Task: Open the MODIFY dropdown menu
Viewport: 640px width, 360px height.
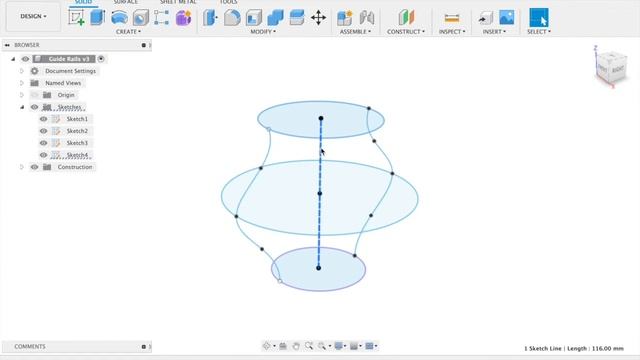Action: coord(263,31)
